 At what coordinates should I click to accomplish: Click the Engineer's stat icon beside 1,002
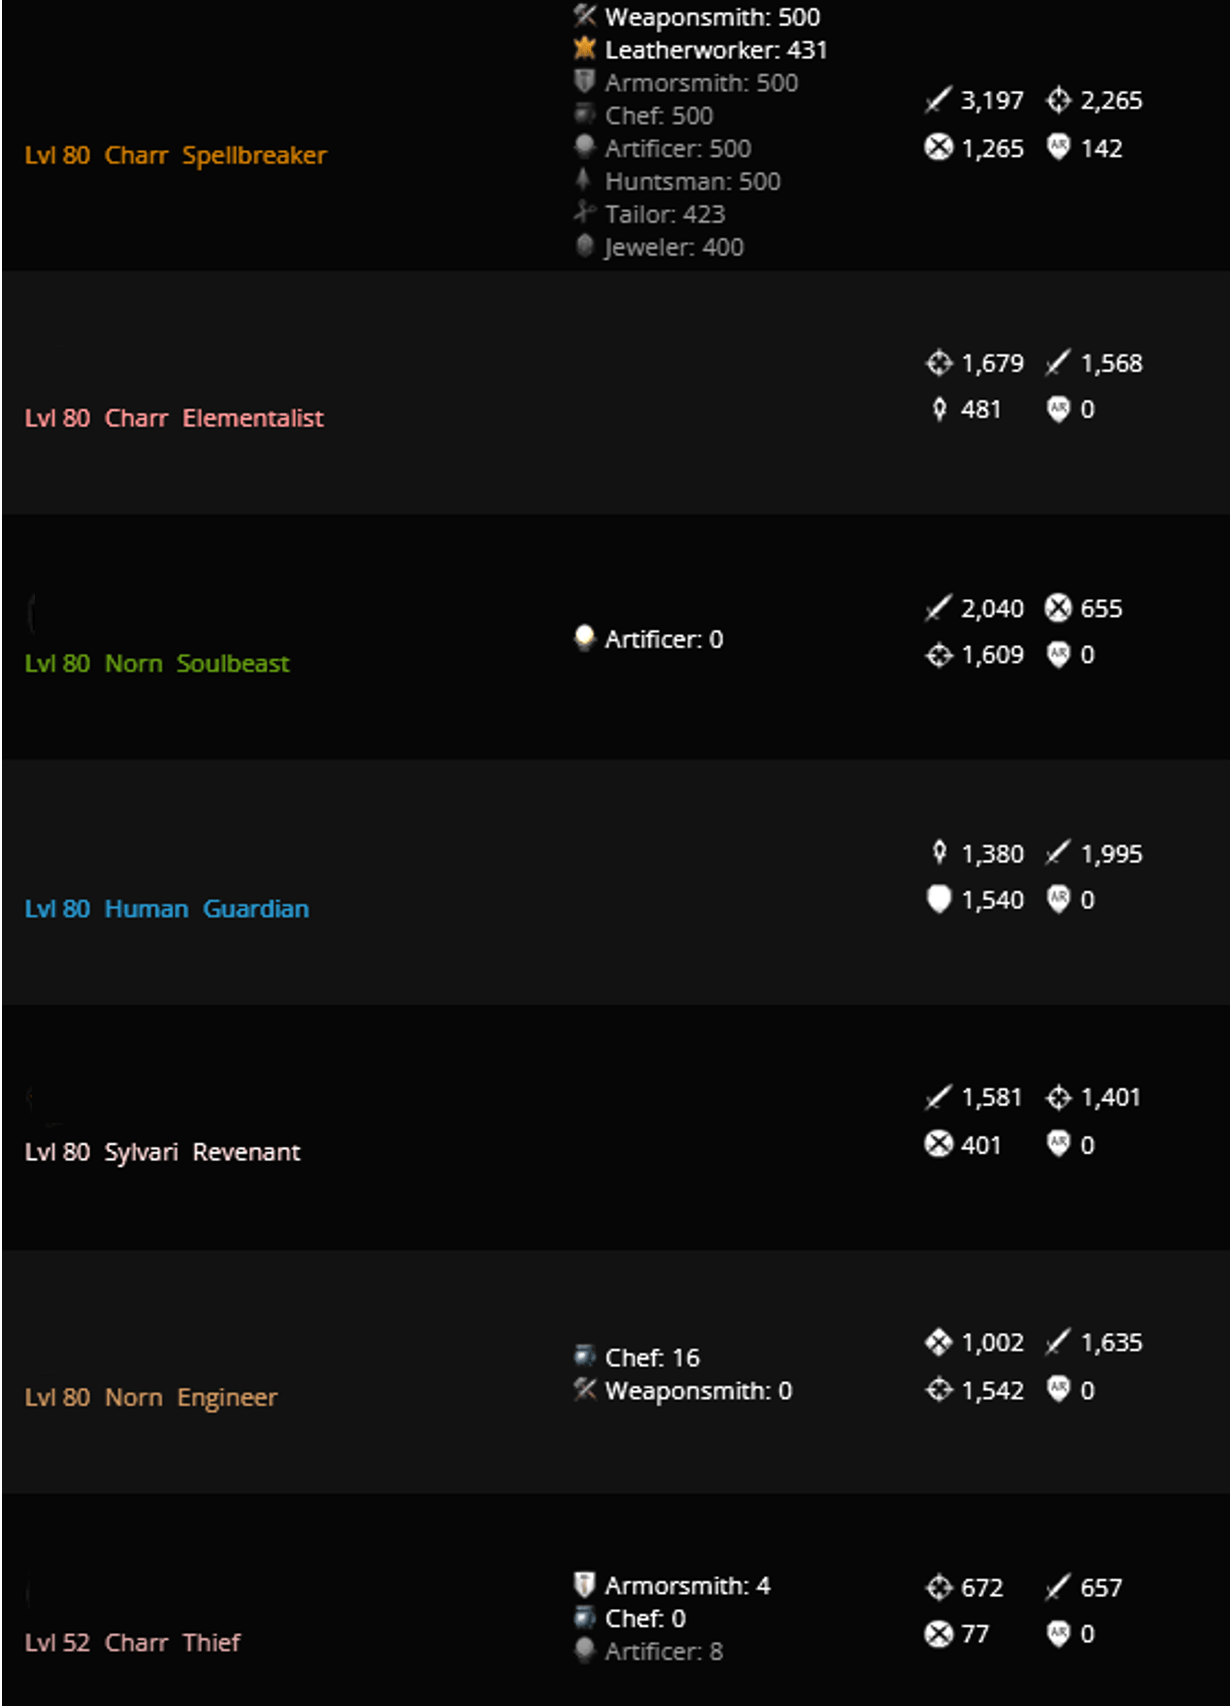pyautogui.click(x=938, y=1342)
